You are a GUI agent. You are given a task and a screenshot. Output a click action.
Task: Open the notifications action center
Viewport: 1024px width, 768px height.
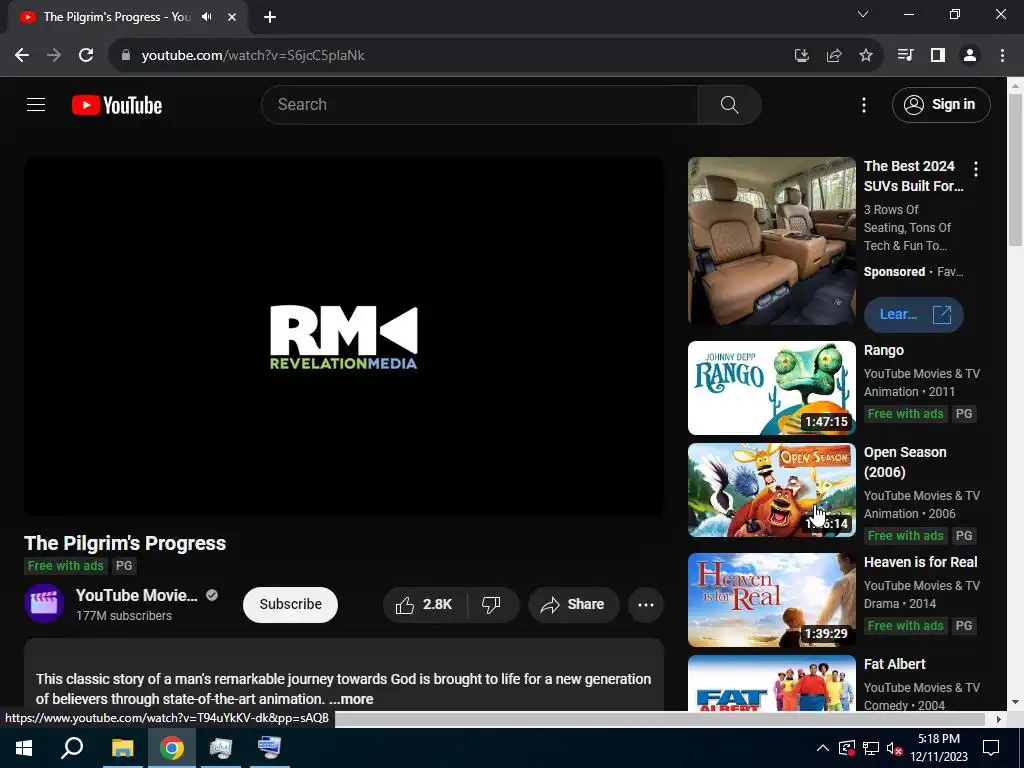pyautogui.click(x=991, y=748)
